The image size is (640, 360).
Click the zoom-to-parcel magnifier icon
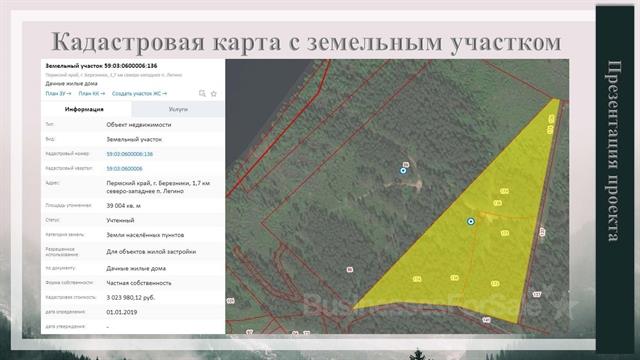(202, 93)
